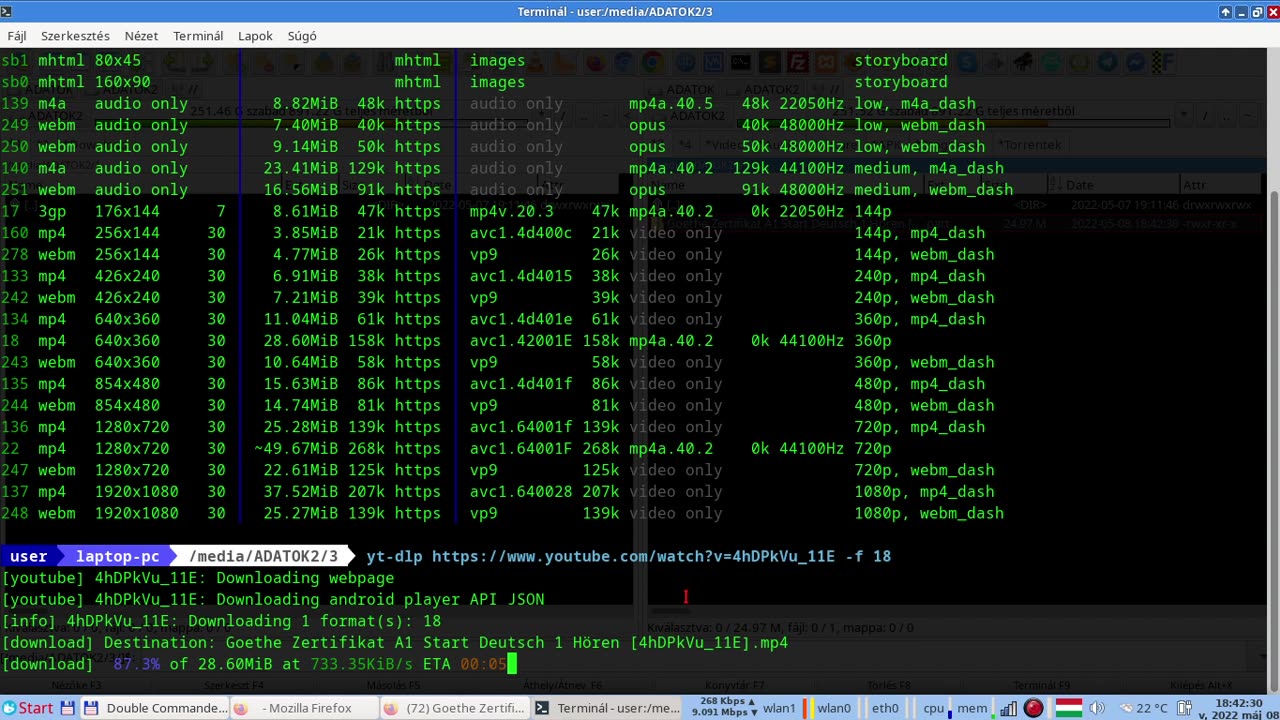Click the 'ETA 00:05' text

[464, 664]
